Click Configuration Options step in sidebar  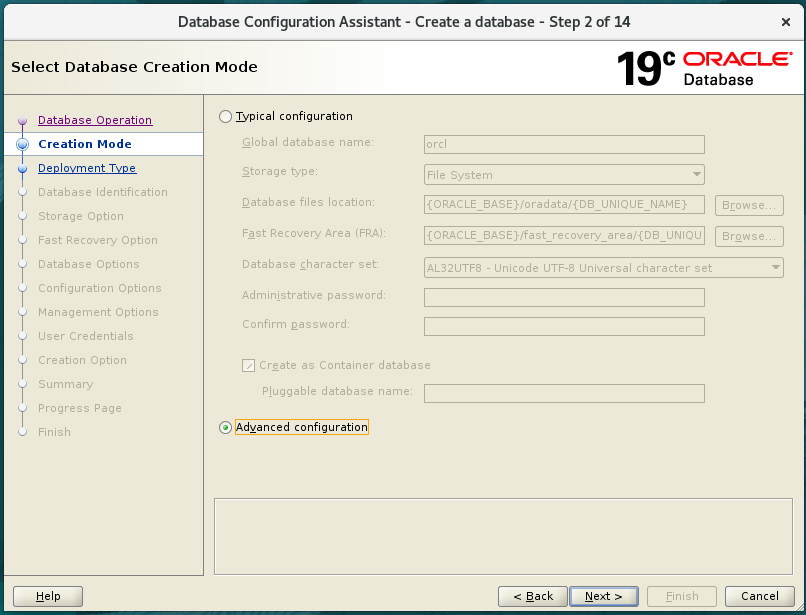pyautogui.click(x=100, y=288)
